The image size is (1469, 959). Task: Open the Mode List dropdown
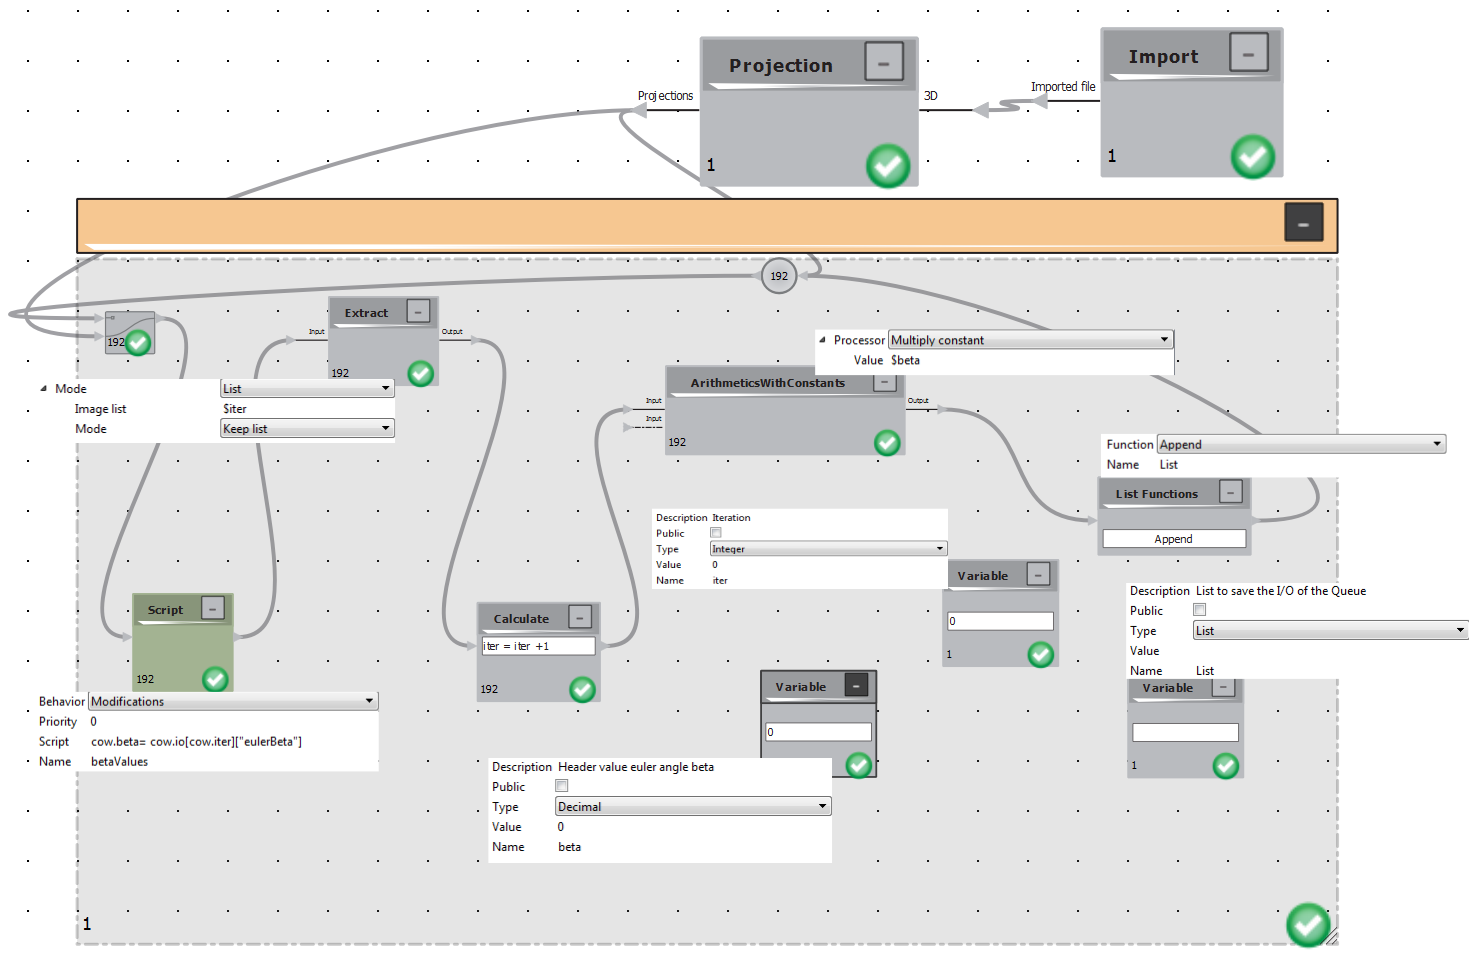tap(307, 388)
